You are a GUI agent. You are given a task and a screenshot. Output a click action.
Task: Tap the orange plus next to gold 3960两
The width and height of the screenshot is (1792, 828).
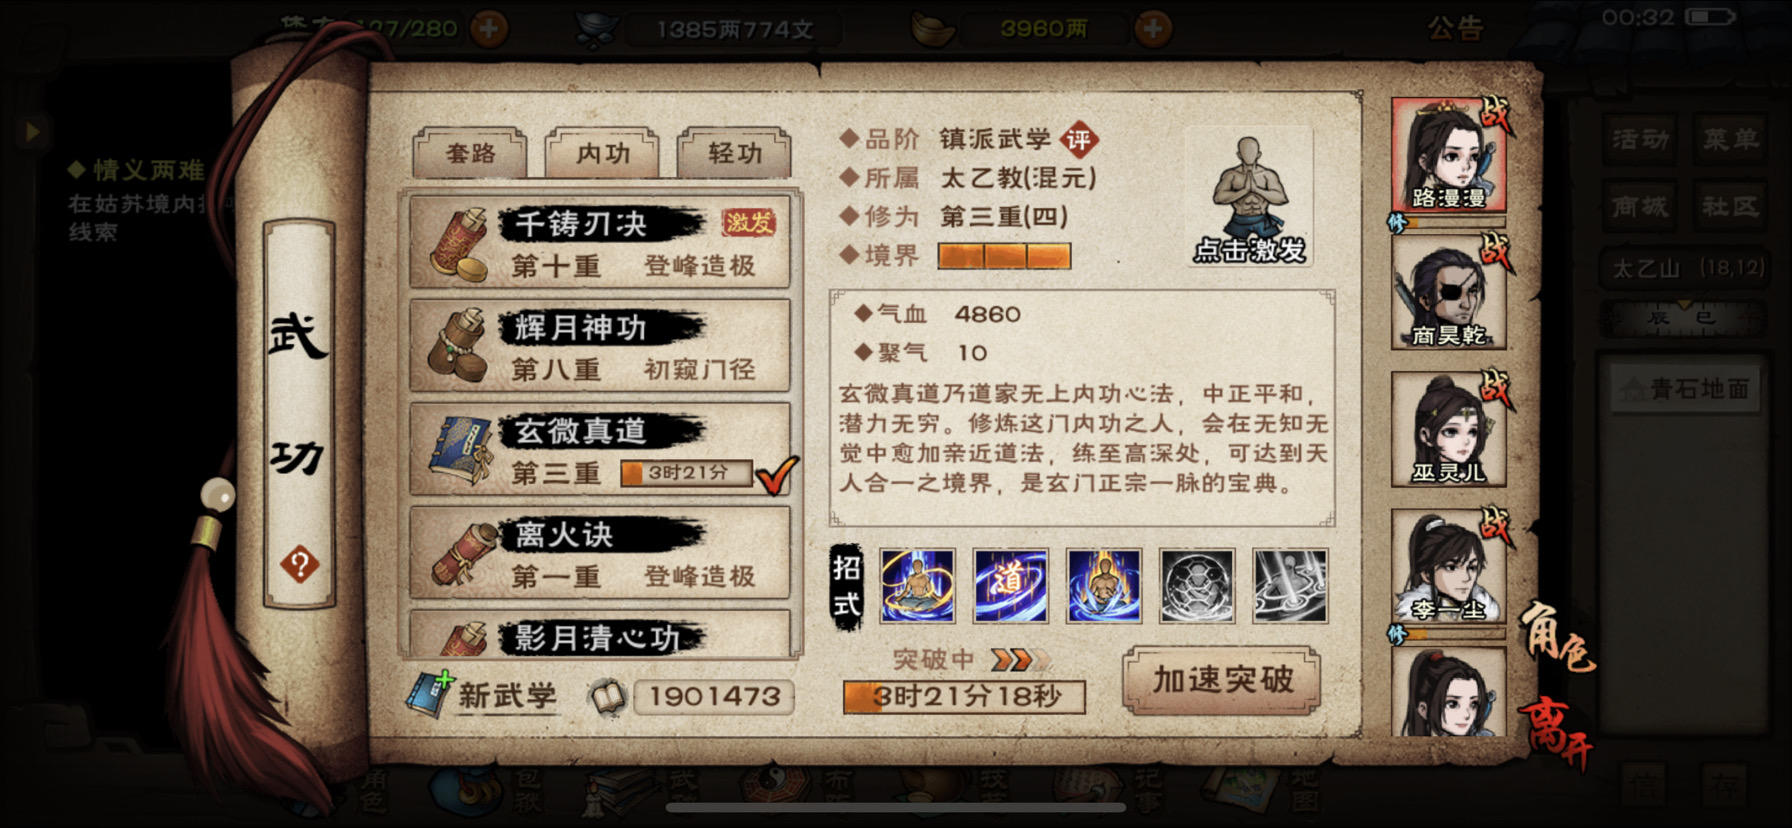[1152, 28]
